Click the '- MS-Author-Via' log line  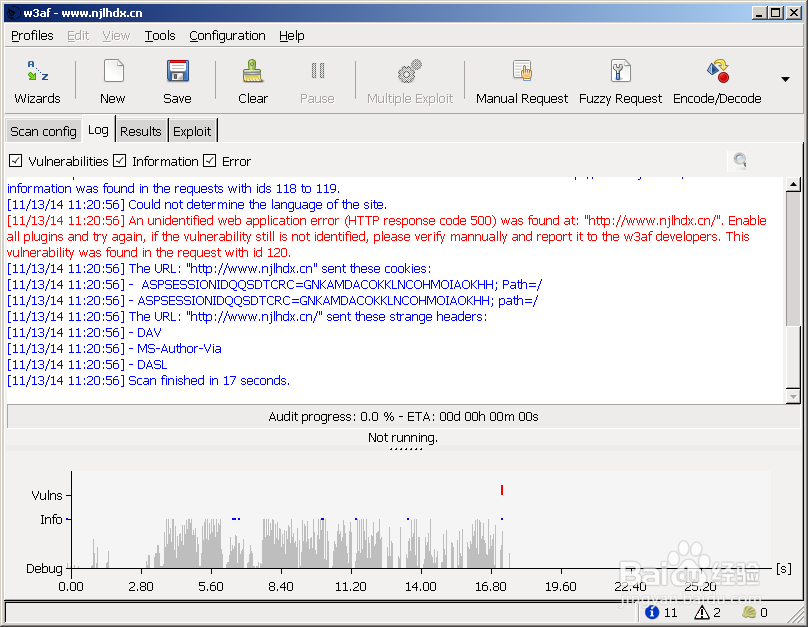pyautogui.click(x=114, y=349)
